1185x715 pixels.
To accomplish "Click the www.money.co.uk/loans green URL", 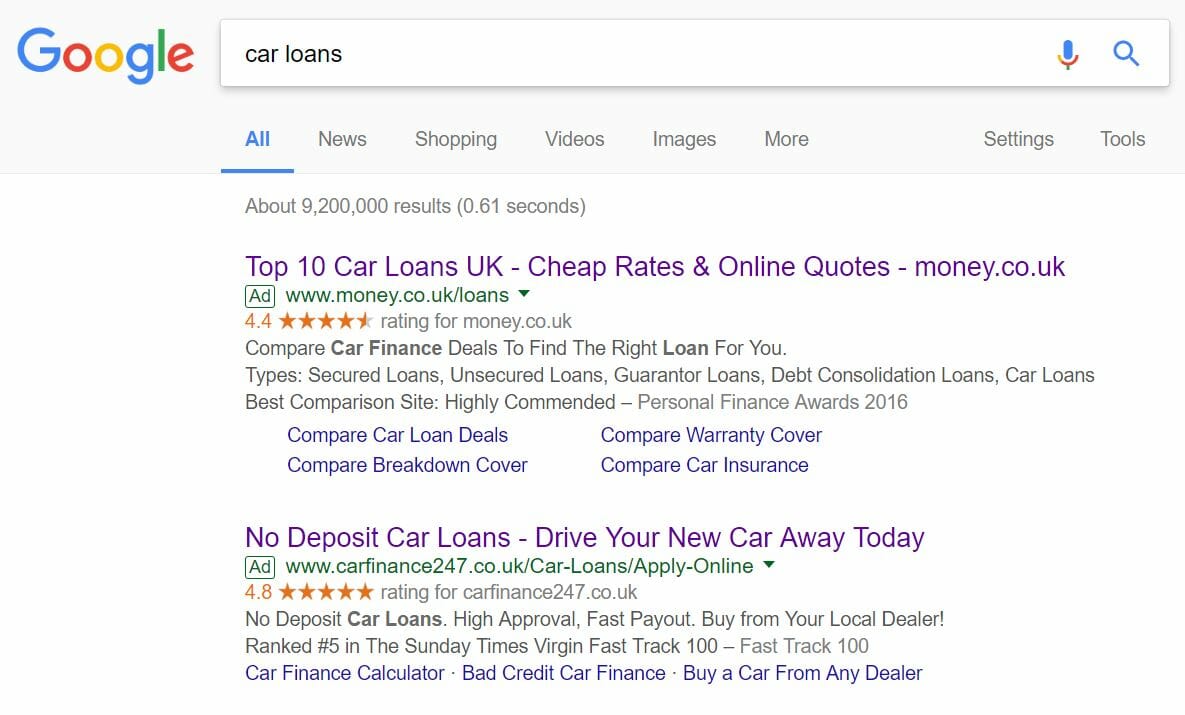I will (397, 295).
